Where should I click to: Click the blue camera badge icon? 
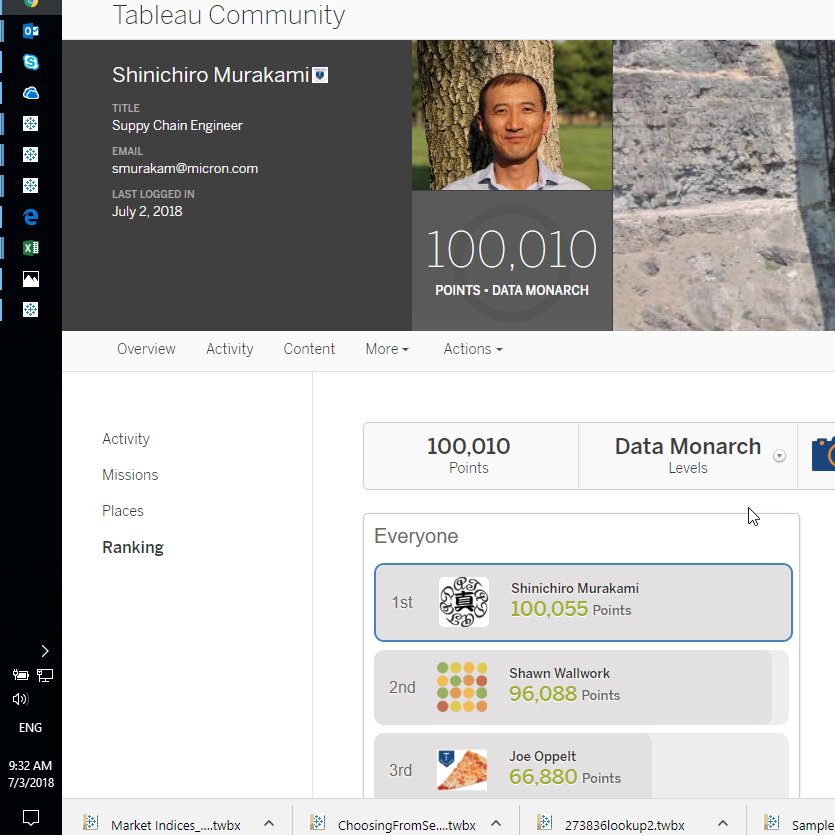click(823, 454)
